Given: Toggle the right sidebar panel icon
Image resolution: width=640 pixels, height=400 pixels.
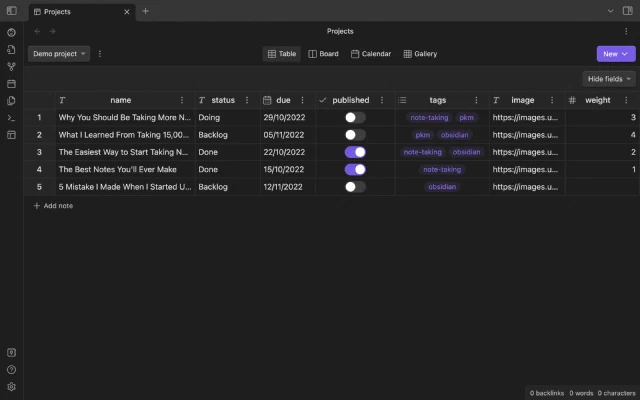Looking at the screenshot, I should point(628,11).
